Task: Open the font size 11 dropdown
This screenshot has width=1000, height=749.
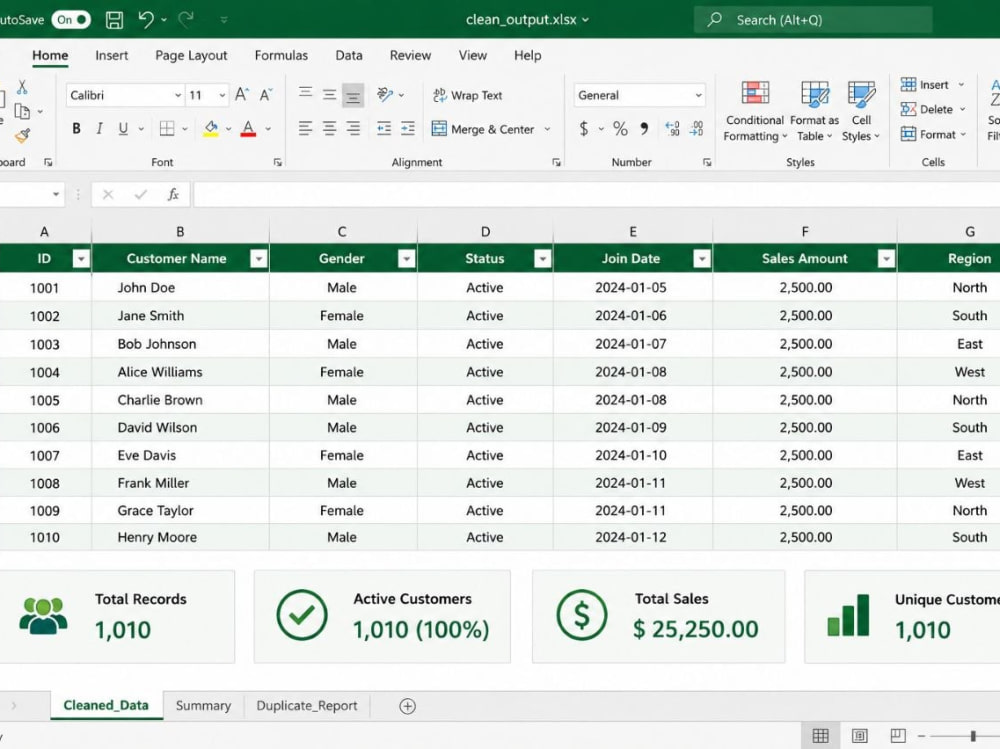Action: (x=221, y=96)
